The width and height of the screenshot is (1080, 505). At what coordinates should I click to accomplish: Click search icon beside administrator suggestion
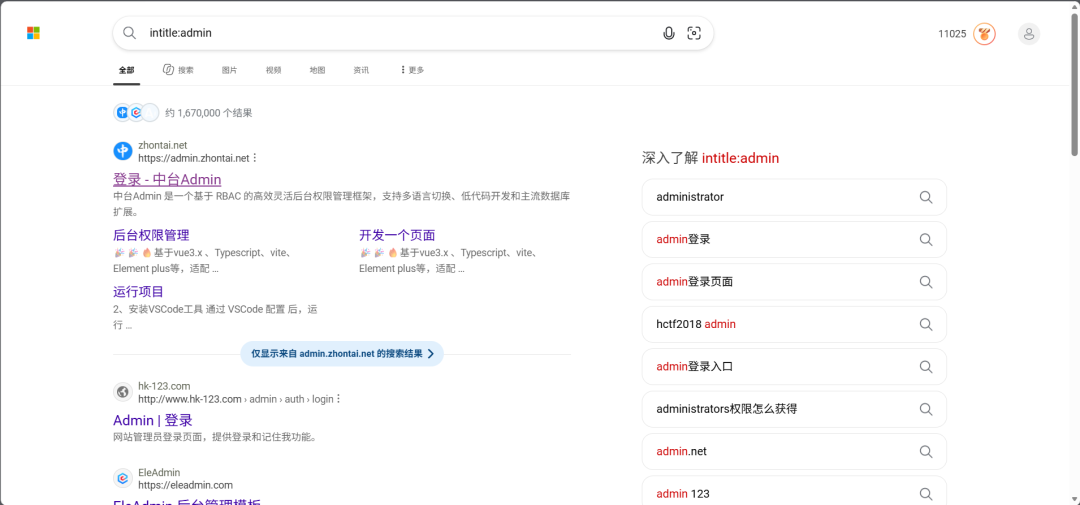926,197
